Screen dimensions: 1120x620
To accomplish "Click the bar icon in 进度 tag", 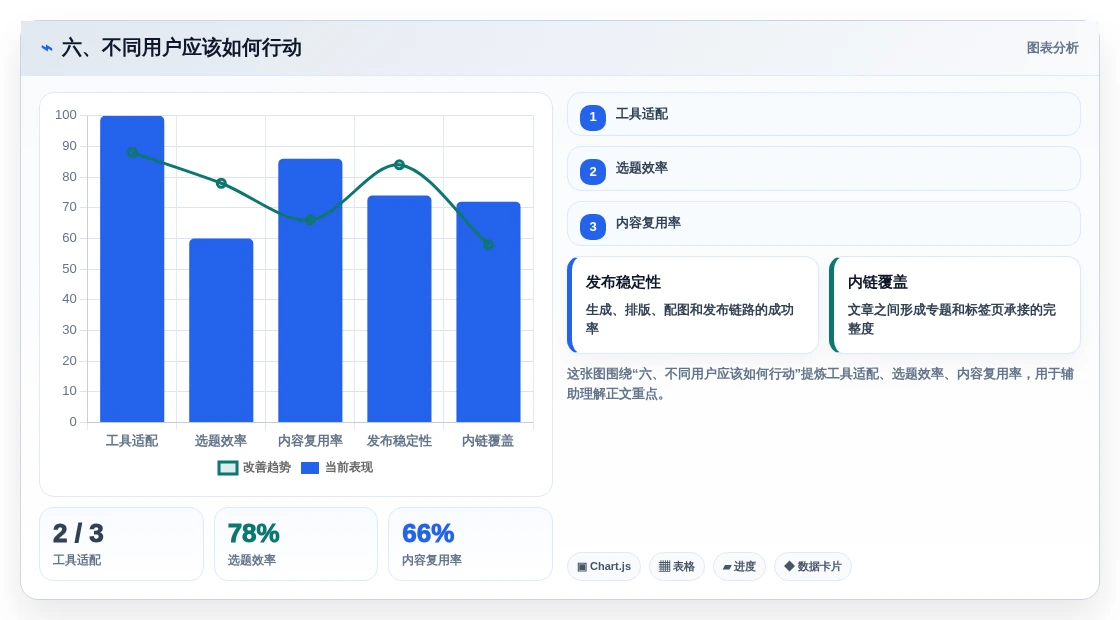I will tap(727, 567).
